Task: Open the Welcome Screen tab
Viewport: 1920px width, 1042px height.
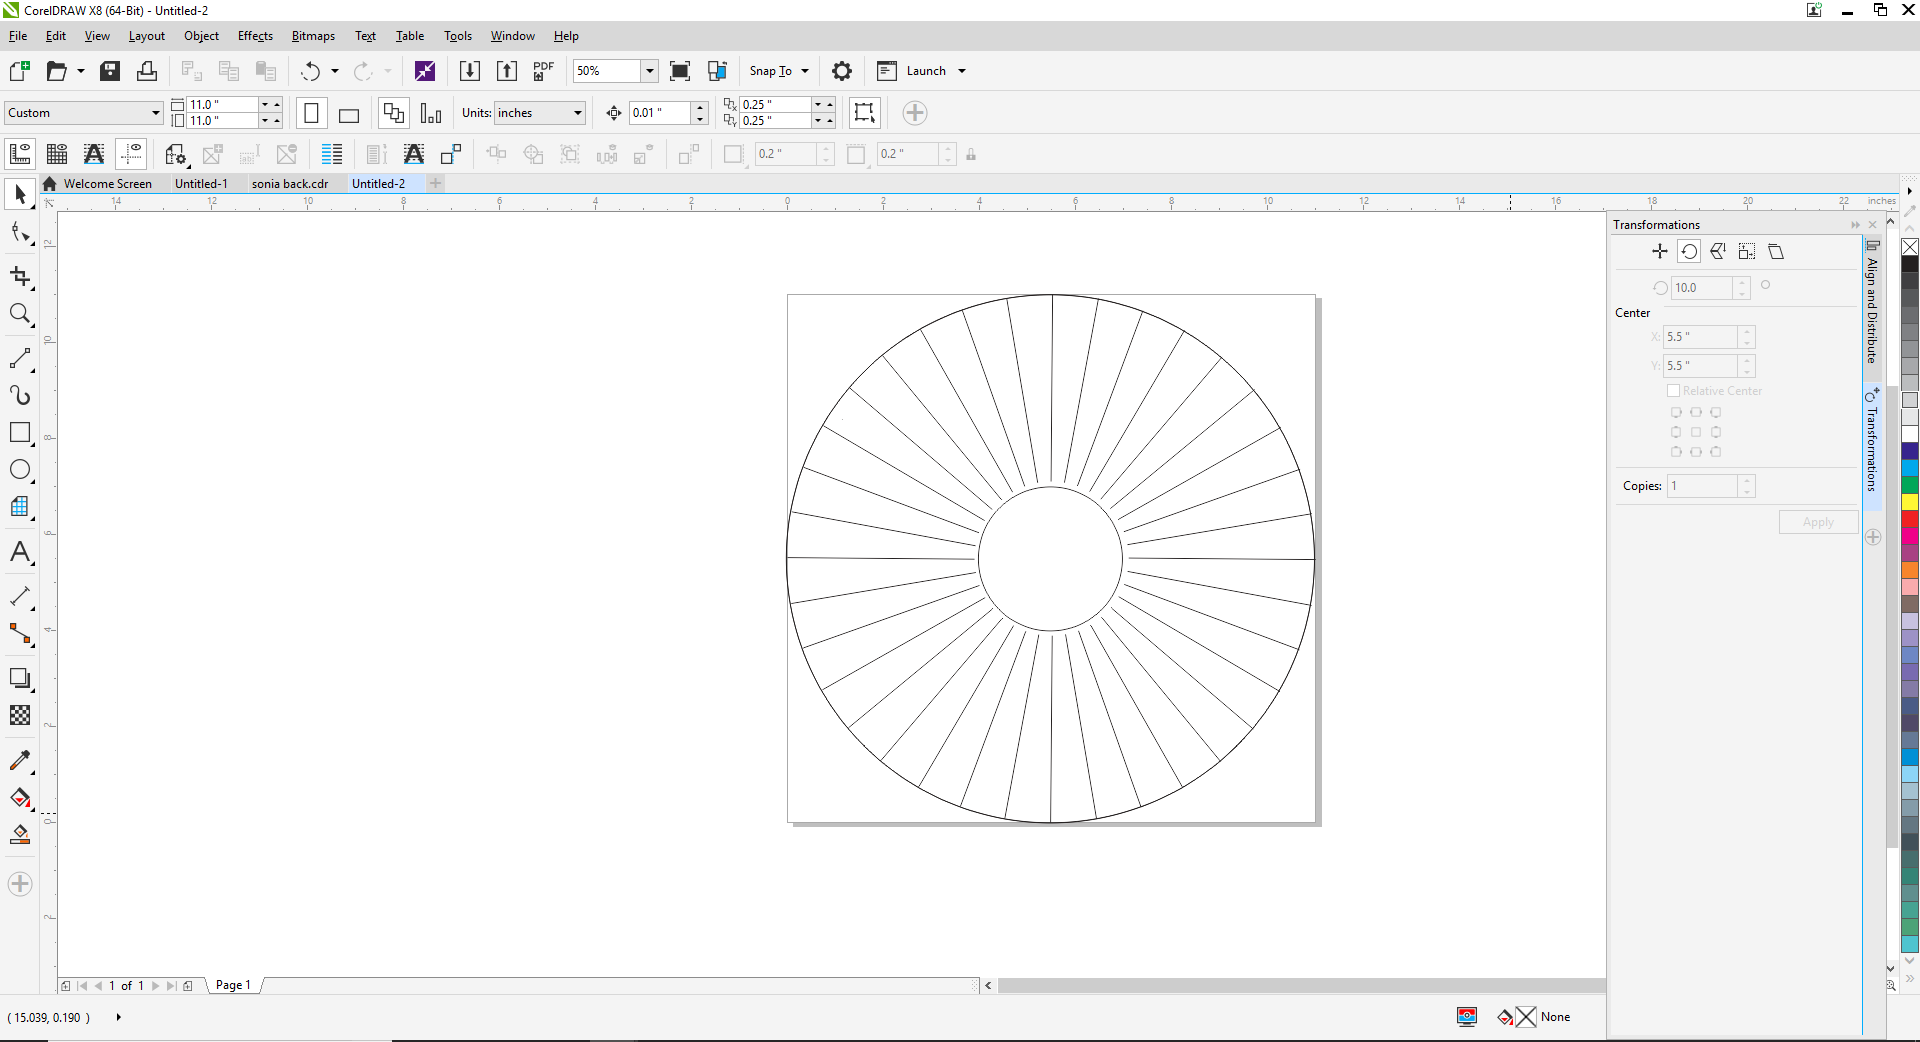Action: click(x=98, y=184)
